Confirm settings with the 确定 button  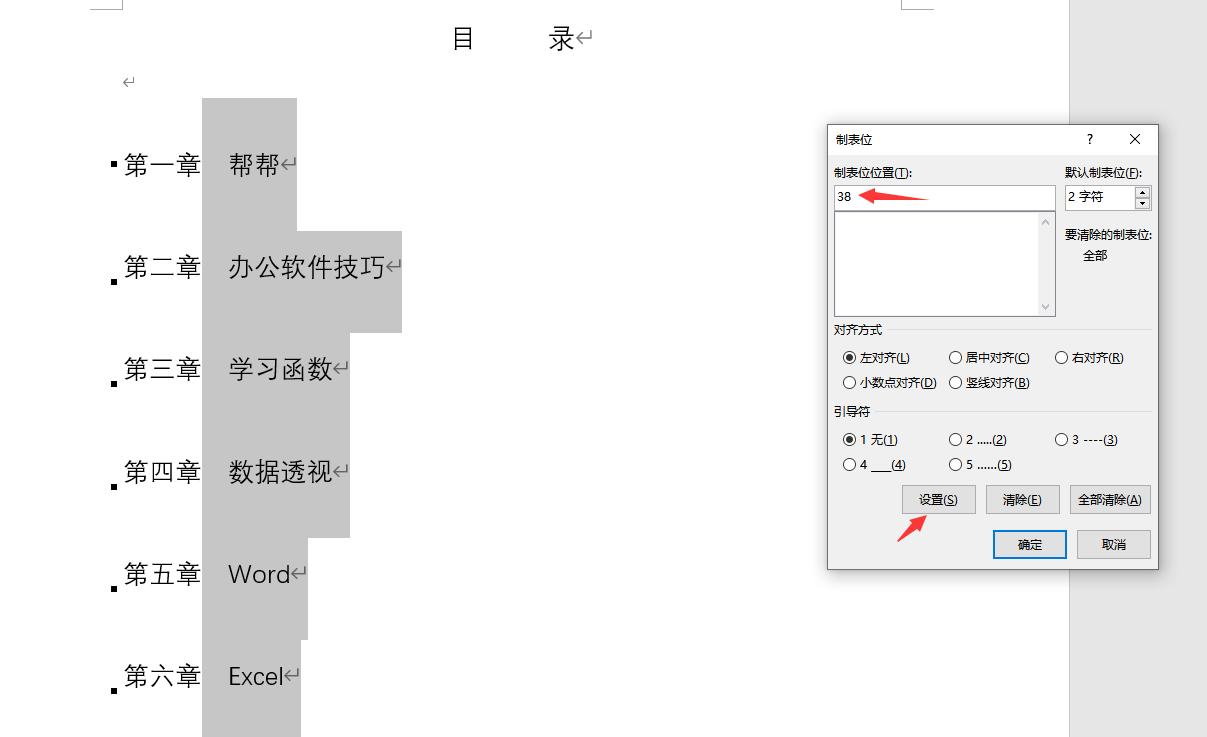pyautogui.click(x=1029, y=544)
